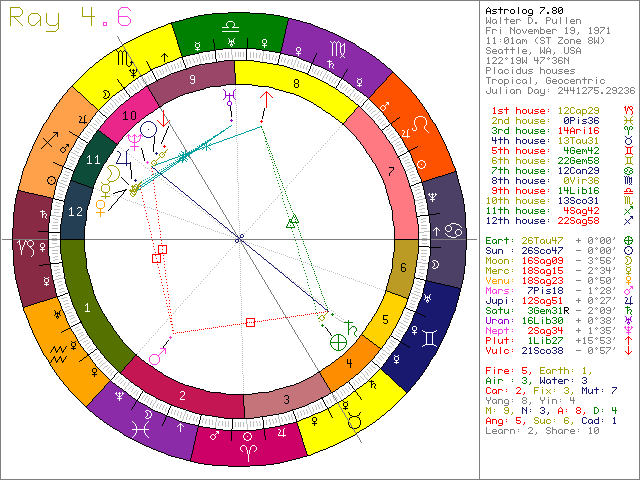
Task: Click the 'Astrolog 7.80' heading in the sidebar
Action: (x=524, y=11)
